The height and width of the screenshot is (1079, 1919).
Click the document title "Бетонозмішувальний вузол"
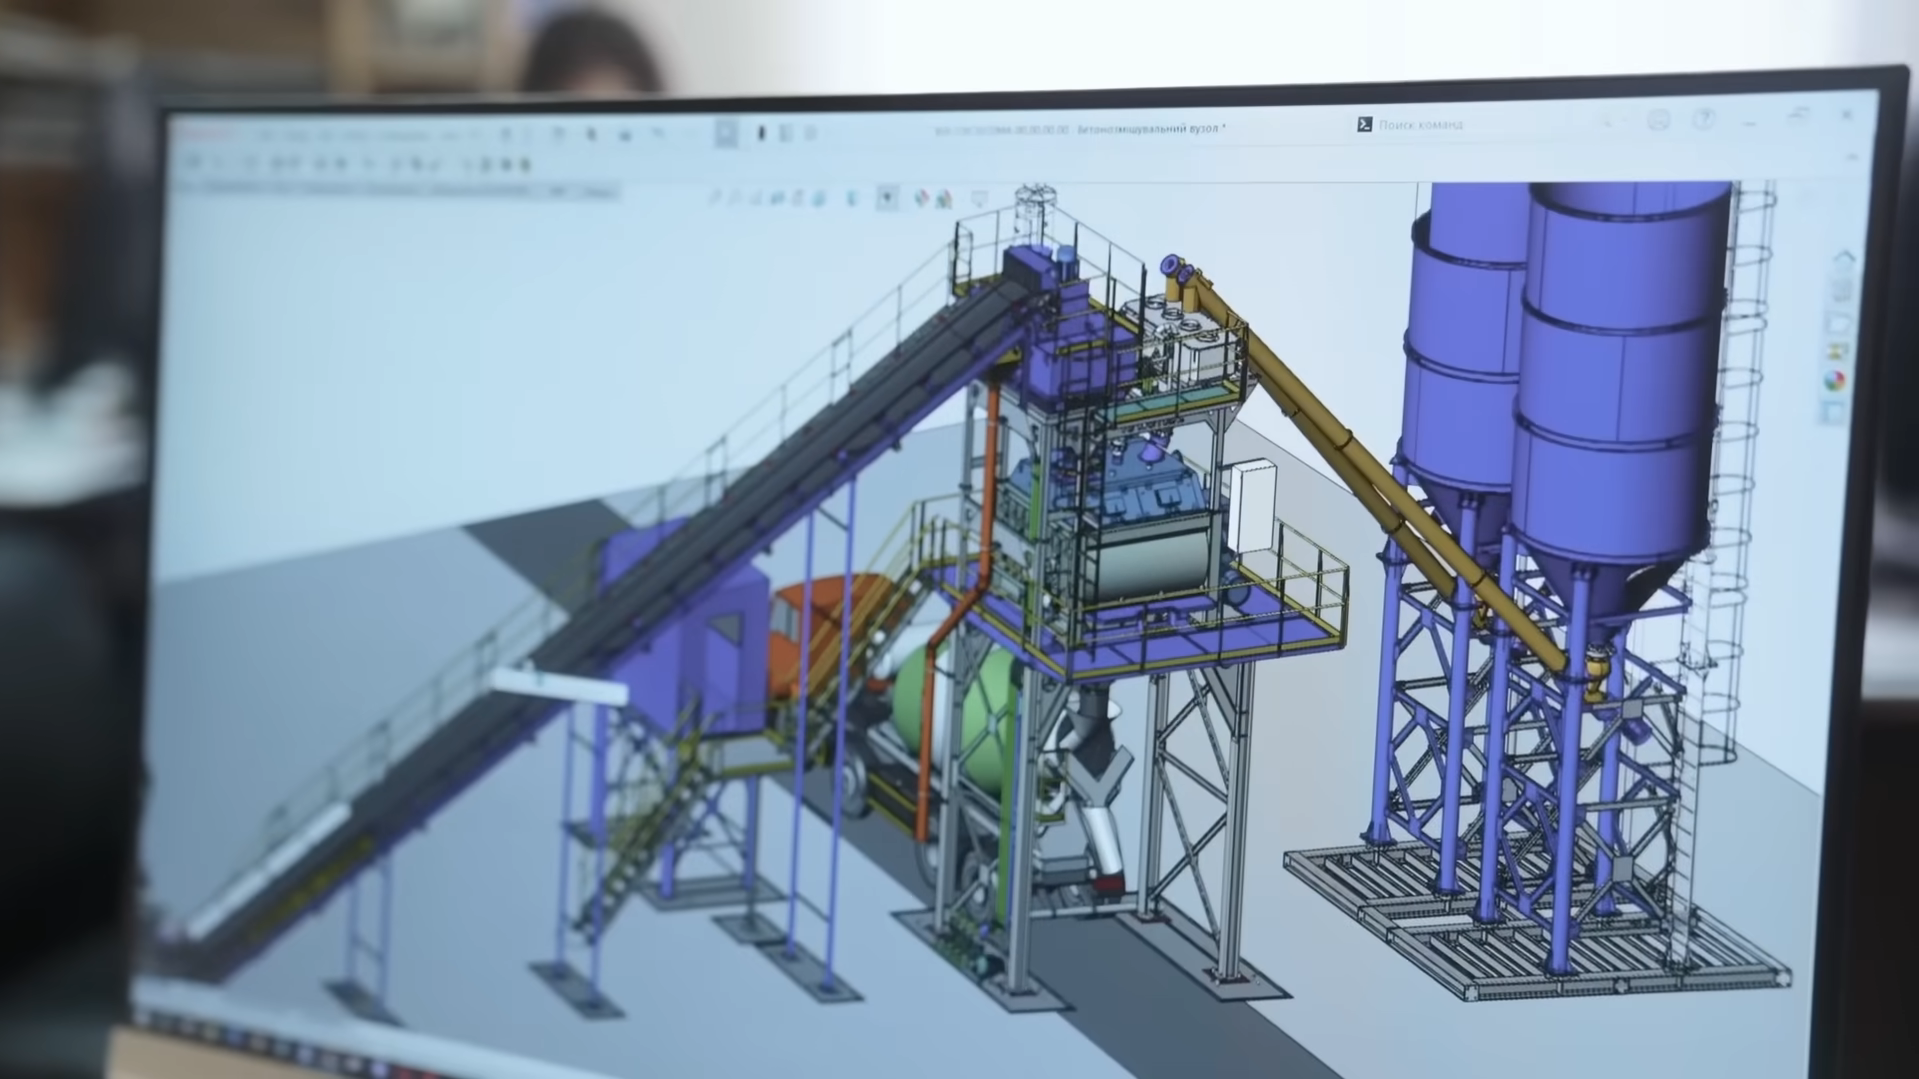click(x=1150, y=129)
